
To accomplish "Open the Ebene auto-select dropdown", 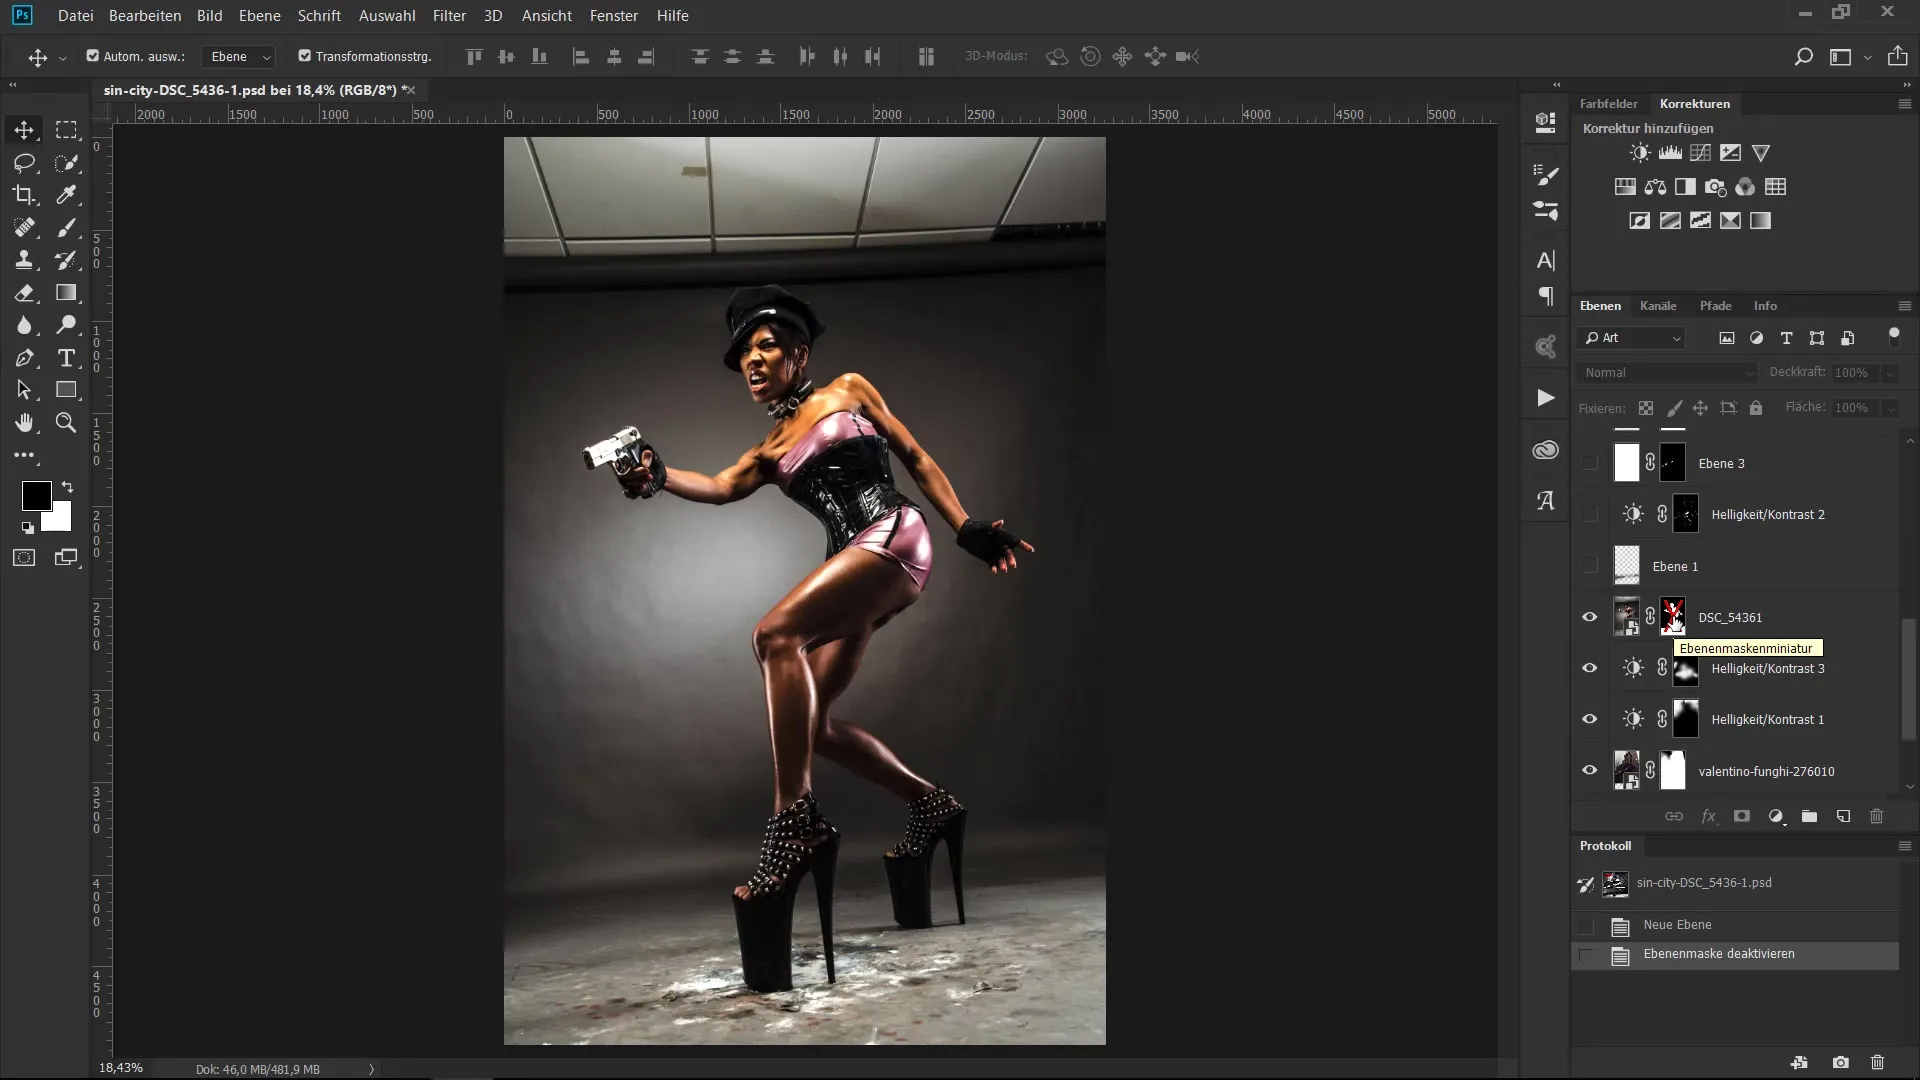I will [x=240, y=57].
